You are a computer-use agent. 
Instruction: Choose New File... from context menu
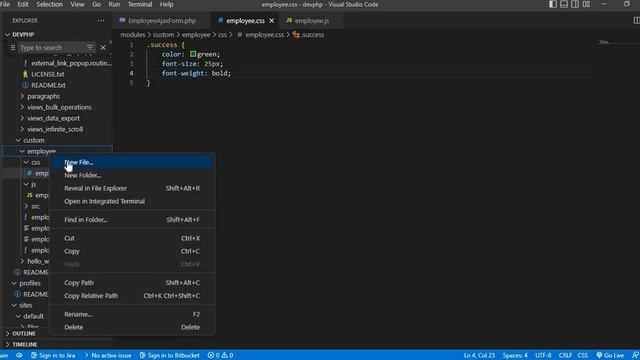(132, 162)
